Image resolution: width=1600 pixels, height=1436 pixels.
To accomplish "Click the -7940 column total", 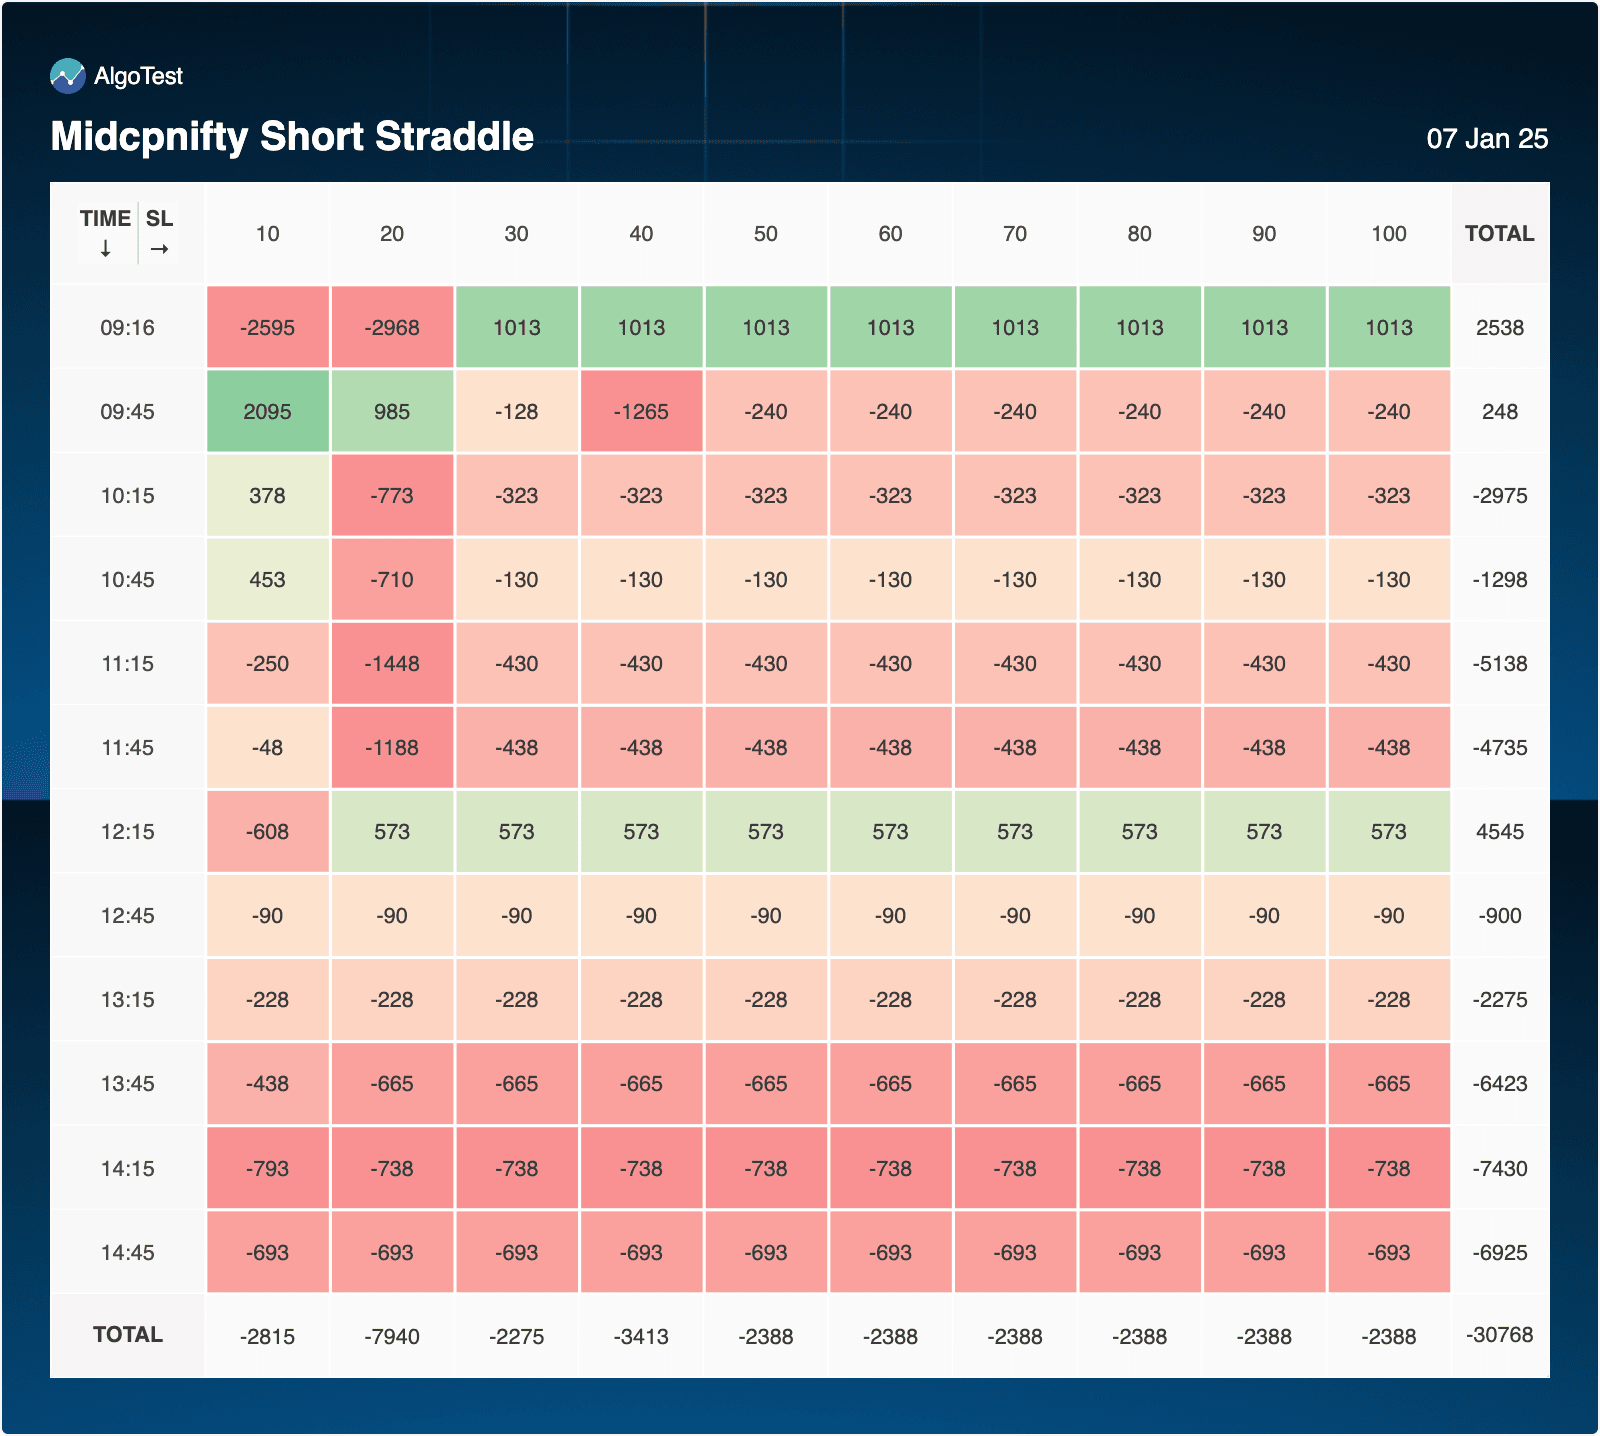I will [x=392, y=1337].
